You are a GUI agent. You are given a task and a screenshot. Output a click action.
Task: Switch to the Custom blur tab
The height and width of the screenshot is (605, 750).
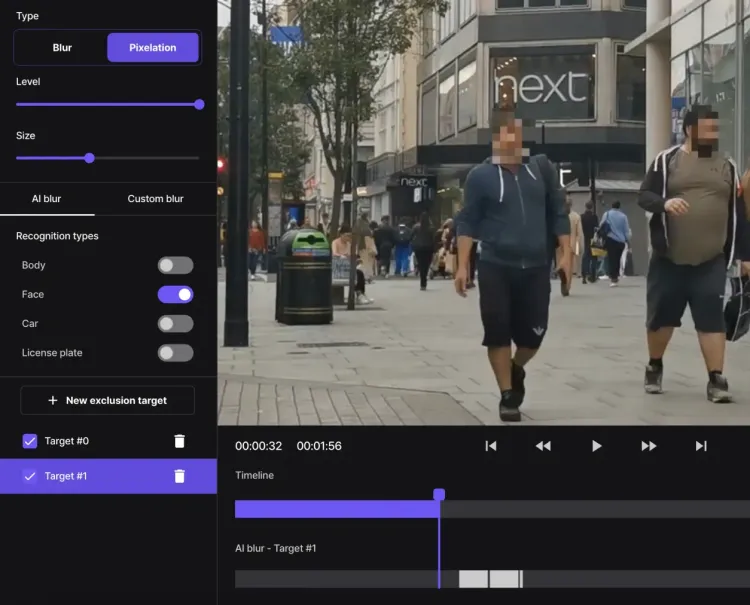155,199
